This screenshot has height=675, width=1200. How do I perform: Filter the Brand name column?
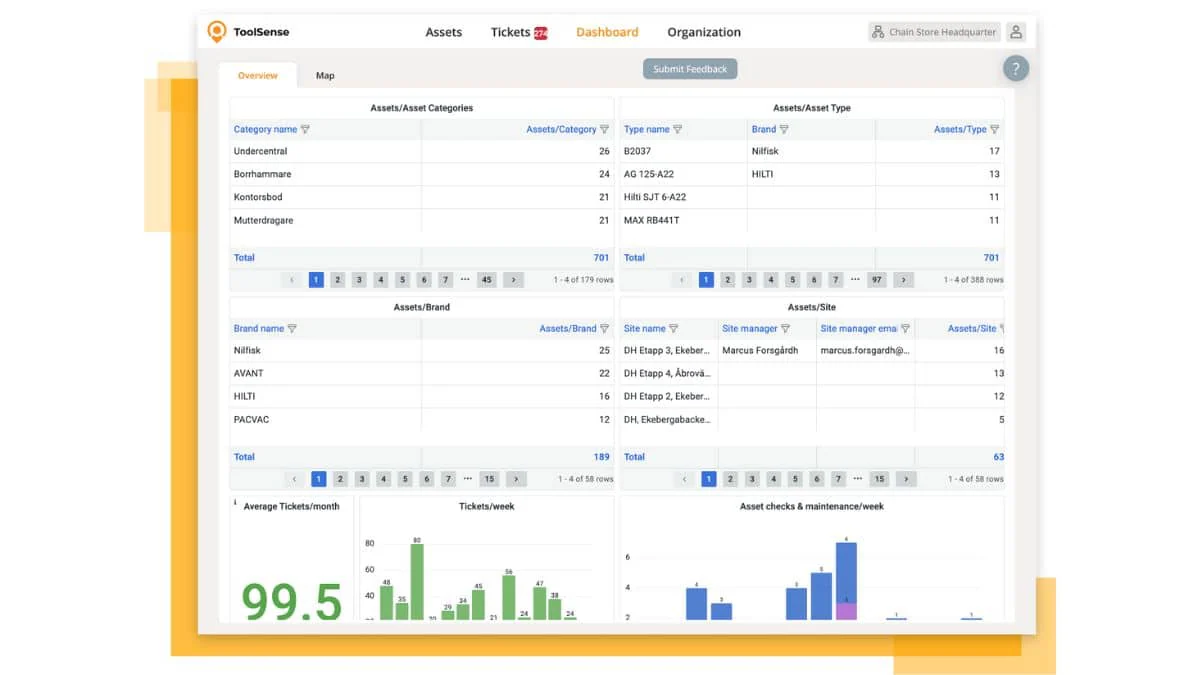292,328
